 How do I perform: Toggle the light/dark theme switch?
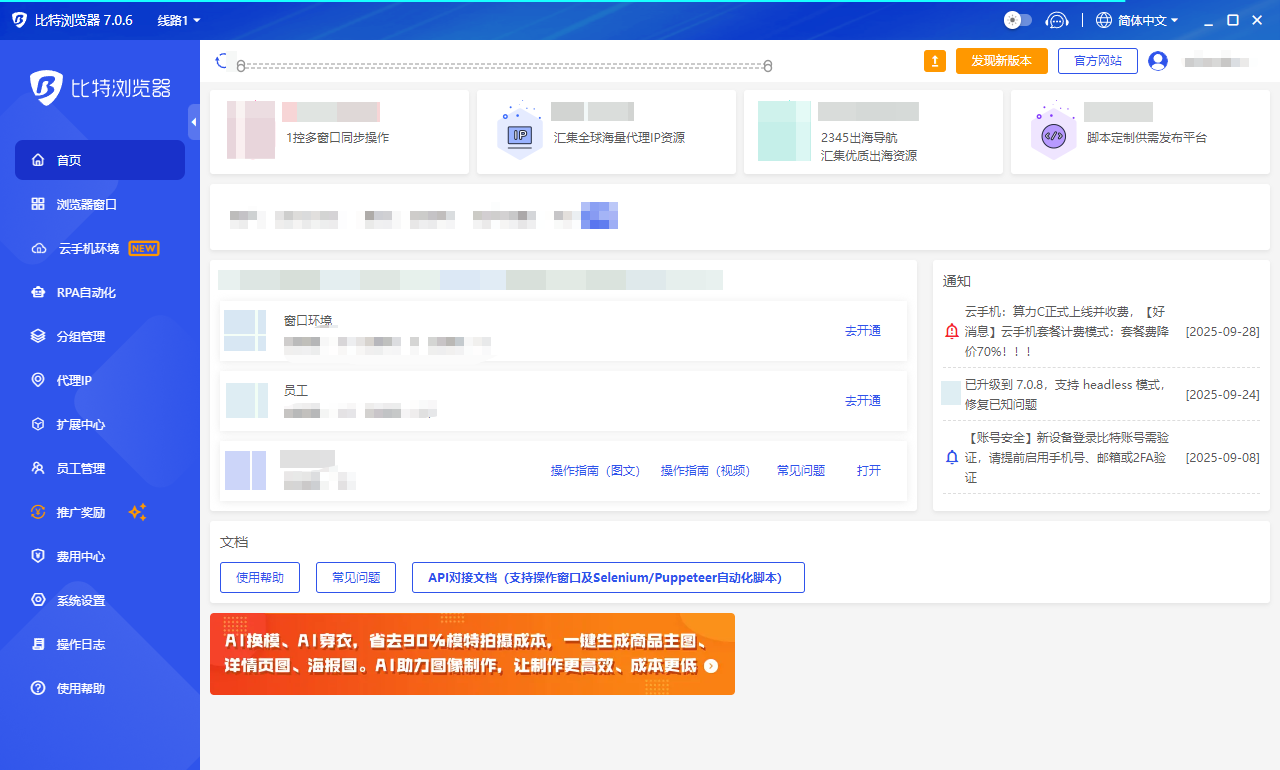1017,20
